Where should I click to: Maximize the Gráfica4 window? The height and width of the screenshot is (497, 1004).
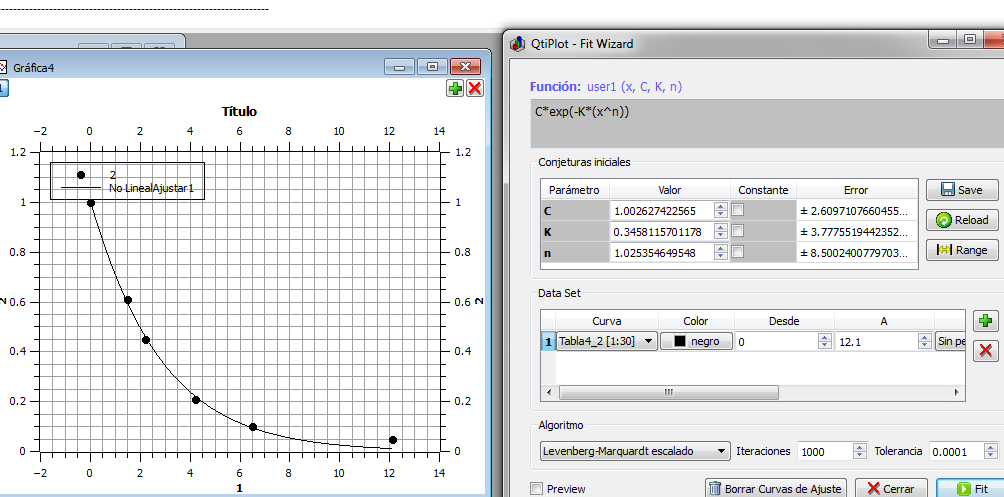pyautogui.click(x=432, y=67)
